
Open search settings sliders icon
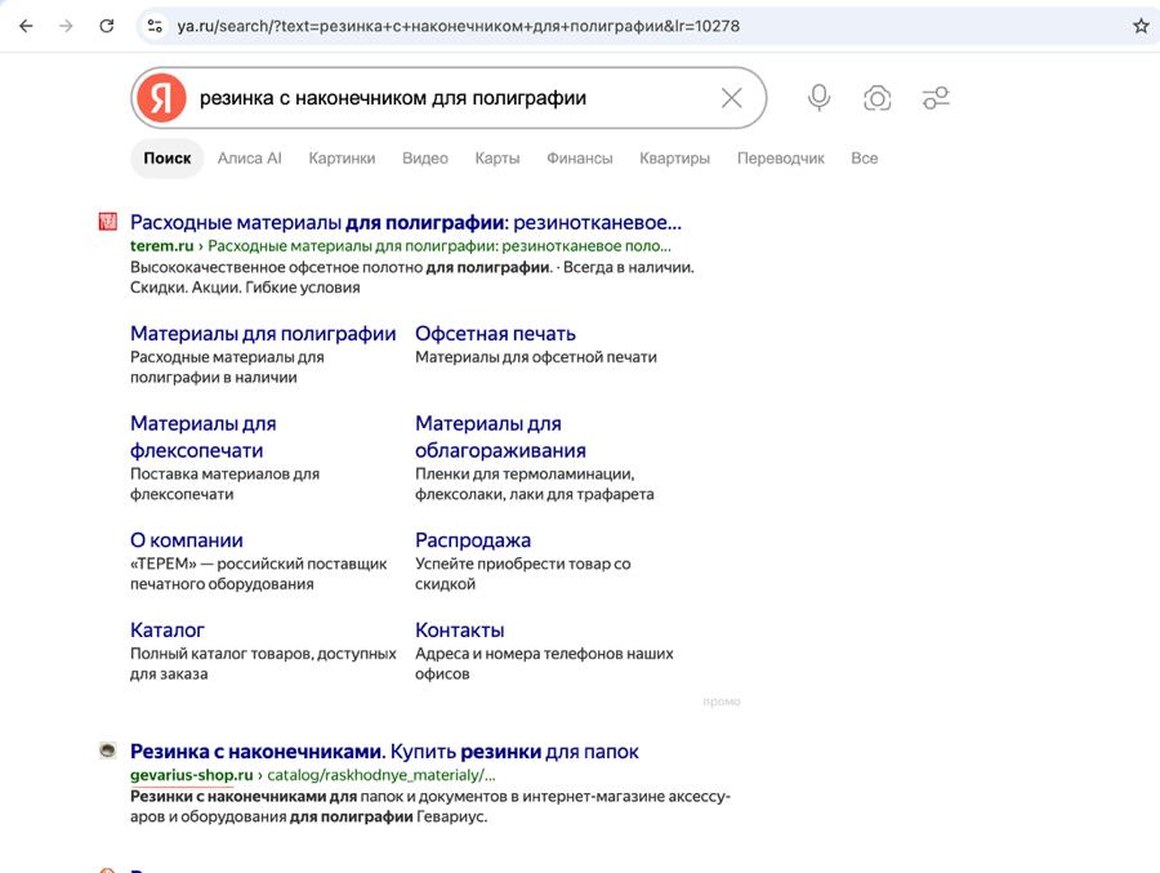(936, 98)
